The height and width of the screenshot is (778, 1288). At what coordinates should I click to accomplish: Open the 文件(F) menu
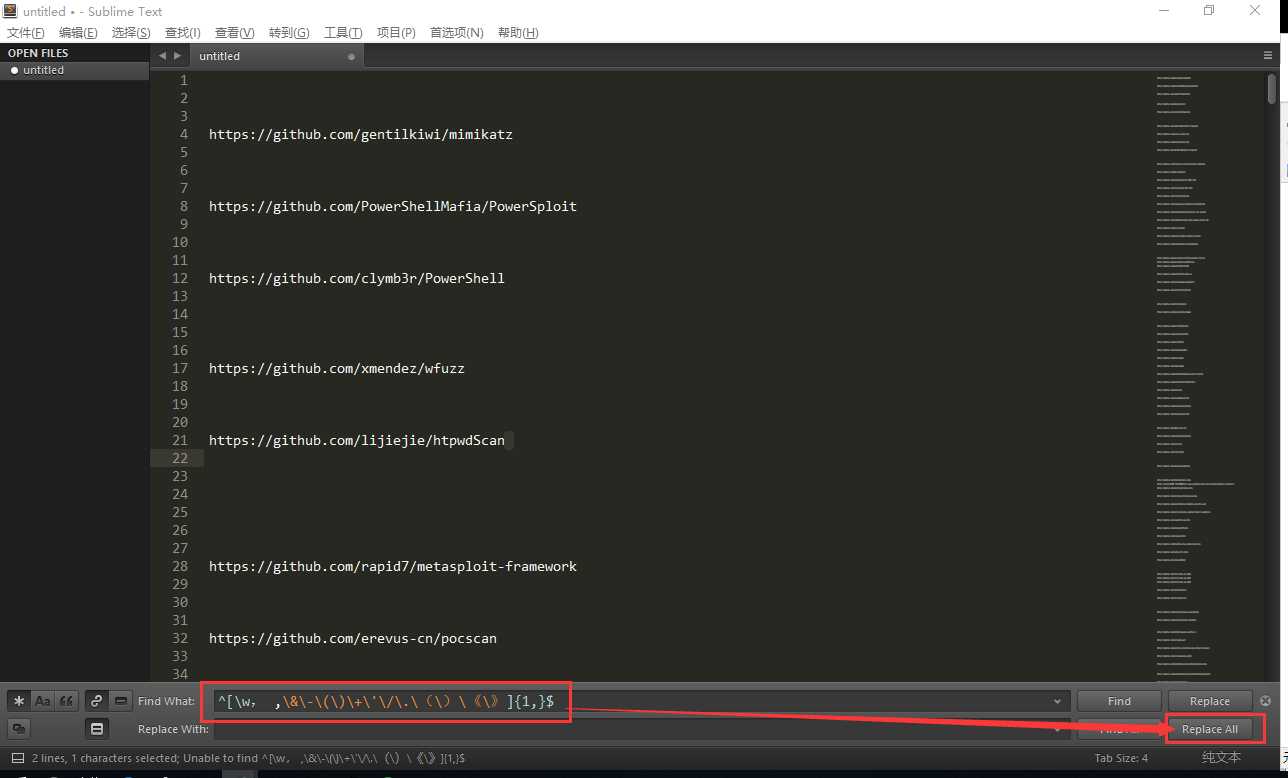26,33
